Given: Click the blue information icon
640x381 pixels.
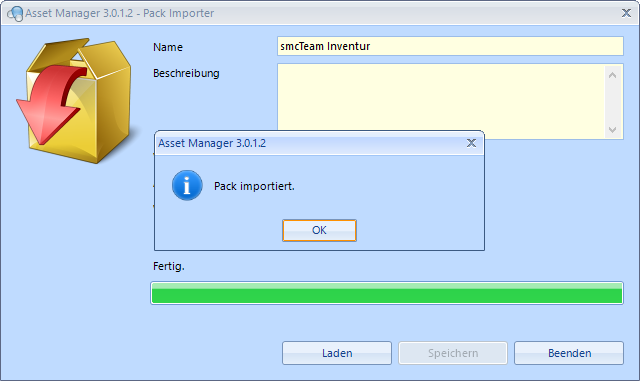Looking at the screenshot, I should click(x=187, y=185).
